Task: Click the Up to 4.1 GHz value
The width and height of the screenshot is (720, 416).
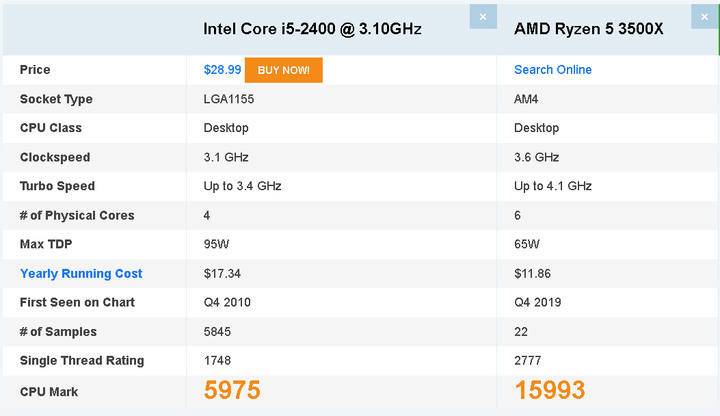Action: coord(553,186)
